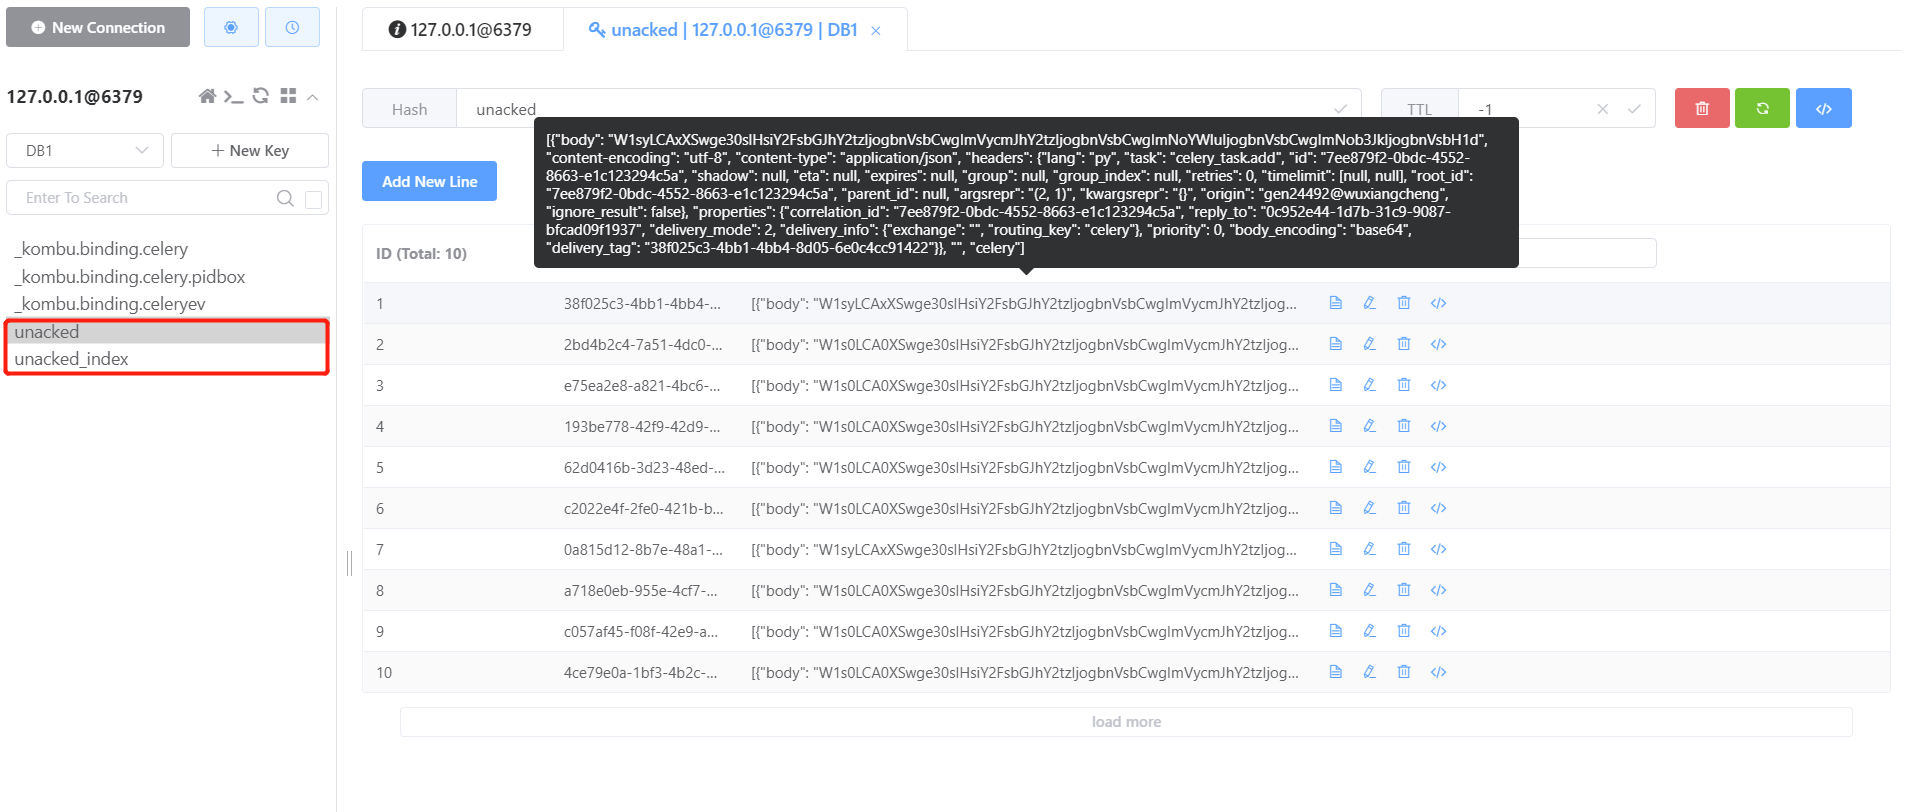View full content of row 7 0a815d12
The height and width of the screenshot is (812, 1912).
[1336, 549]
